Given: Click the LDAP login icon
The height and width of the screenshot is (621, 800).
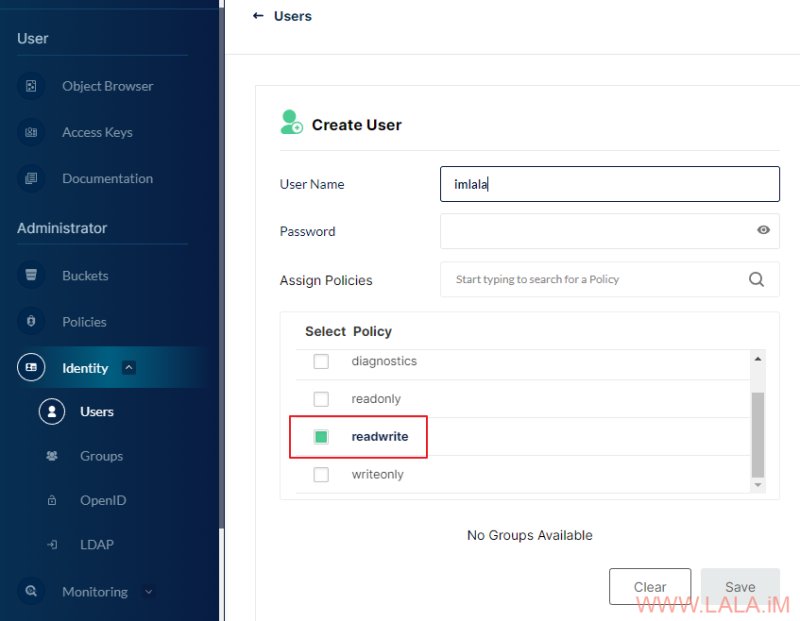Looking at the screenshot, I should pos(52,544).
